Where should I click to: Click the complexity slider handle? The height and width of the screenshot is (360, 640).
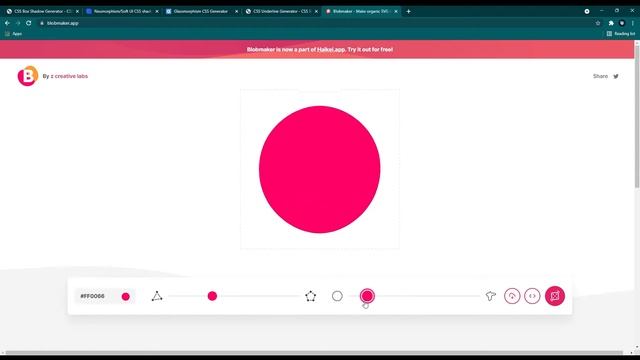(x=212, y=296)
